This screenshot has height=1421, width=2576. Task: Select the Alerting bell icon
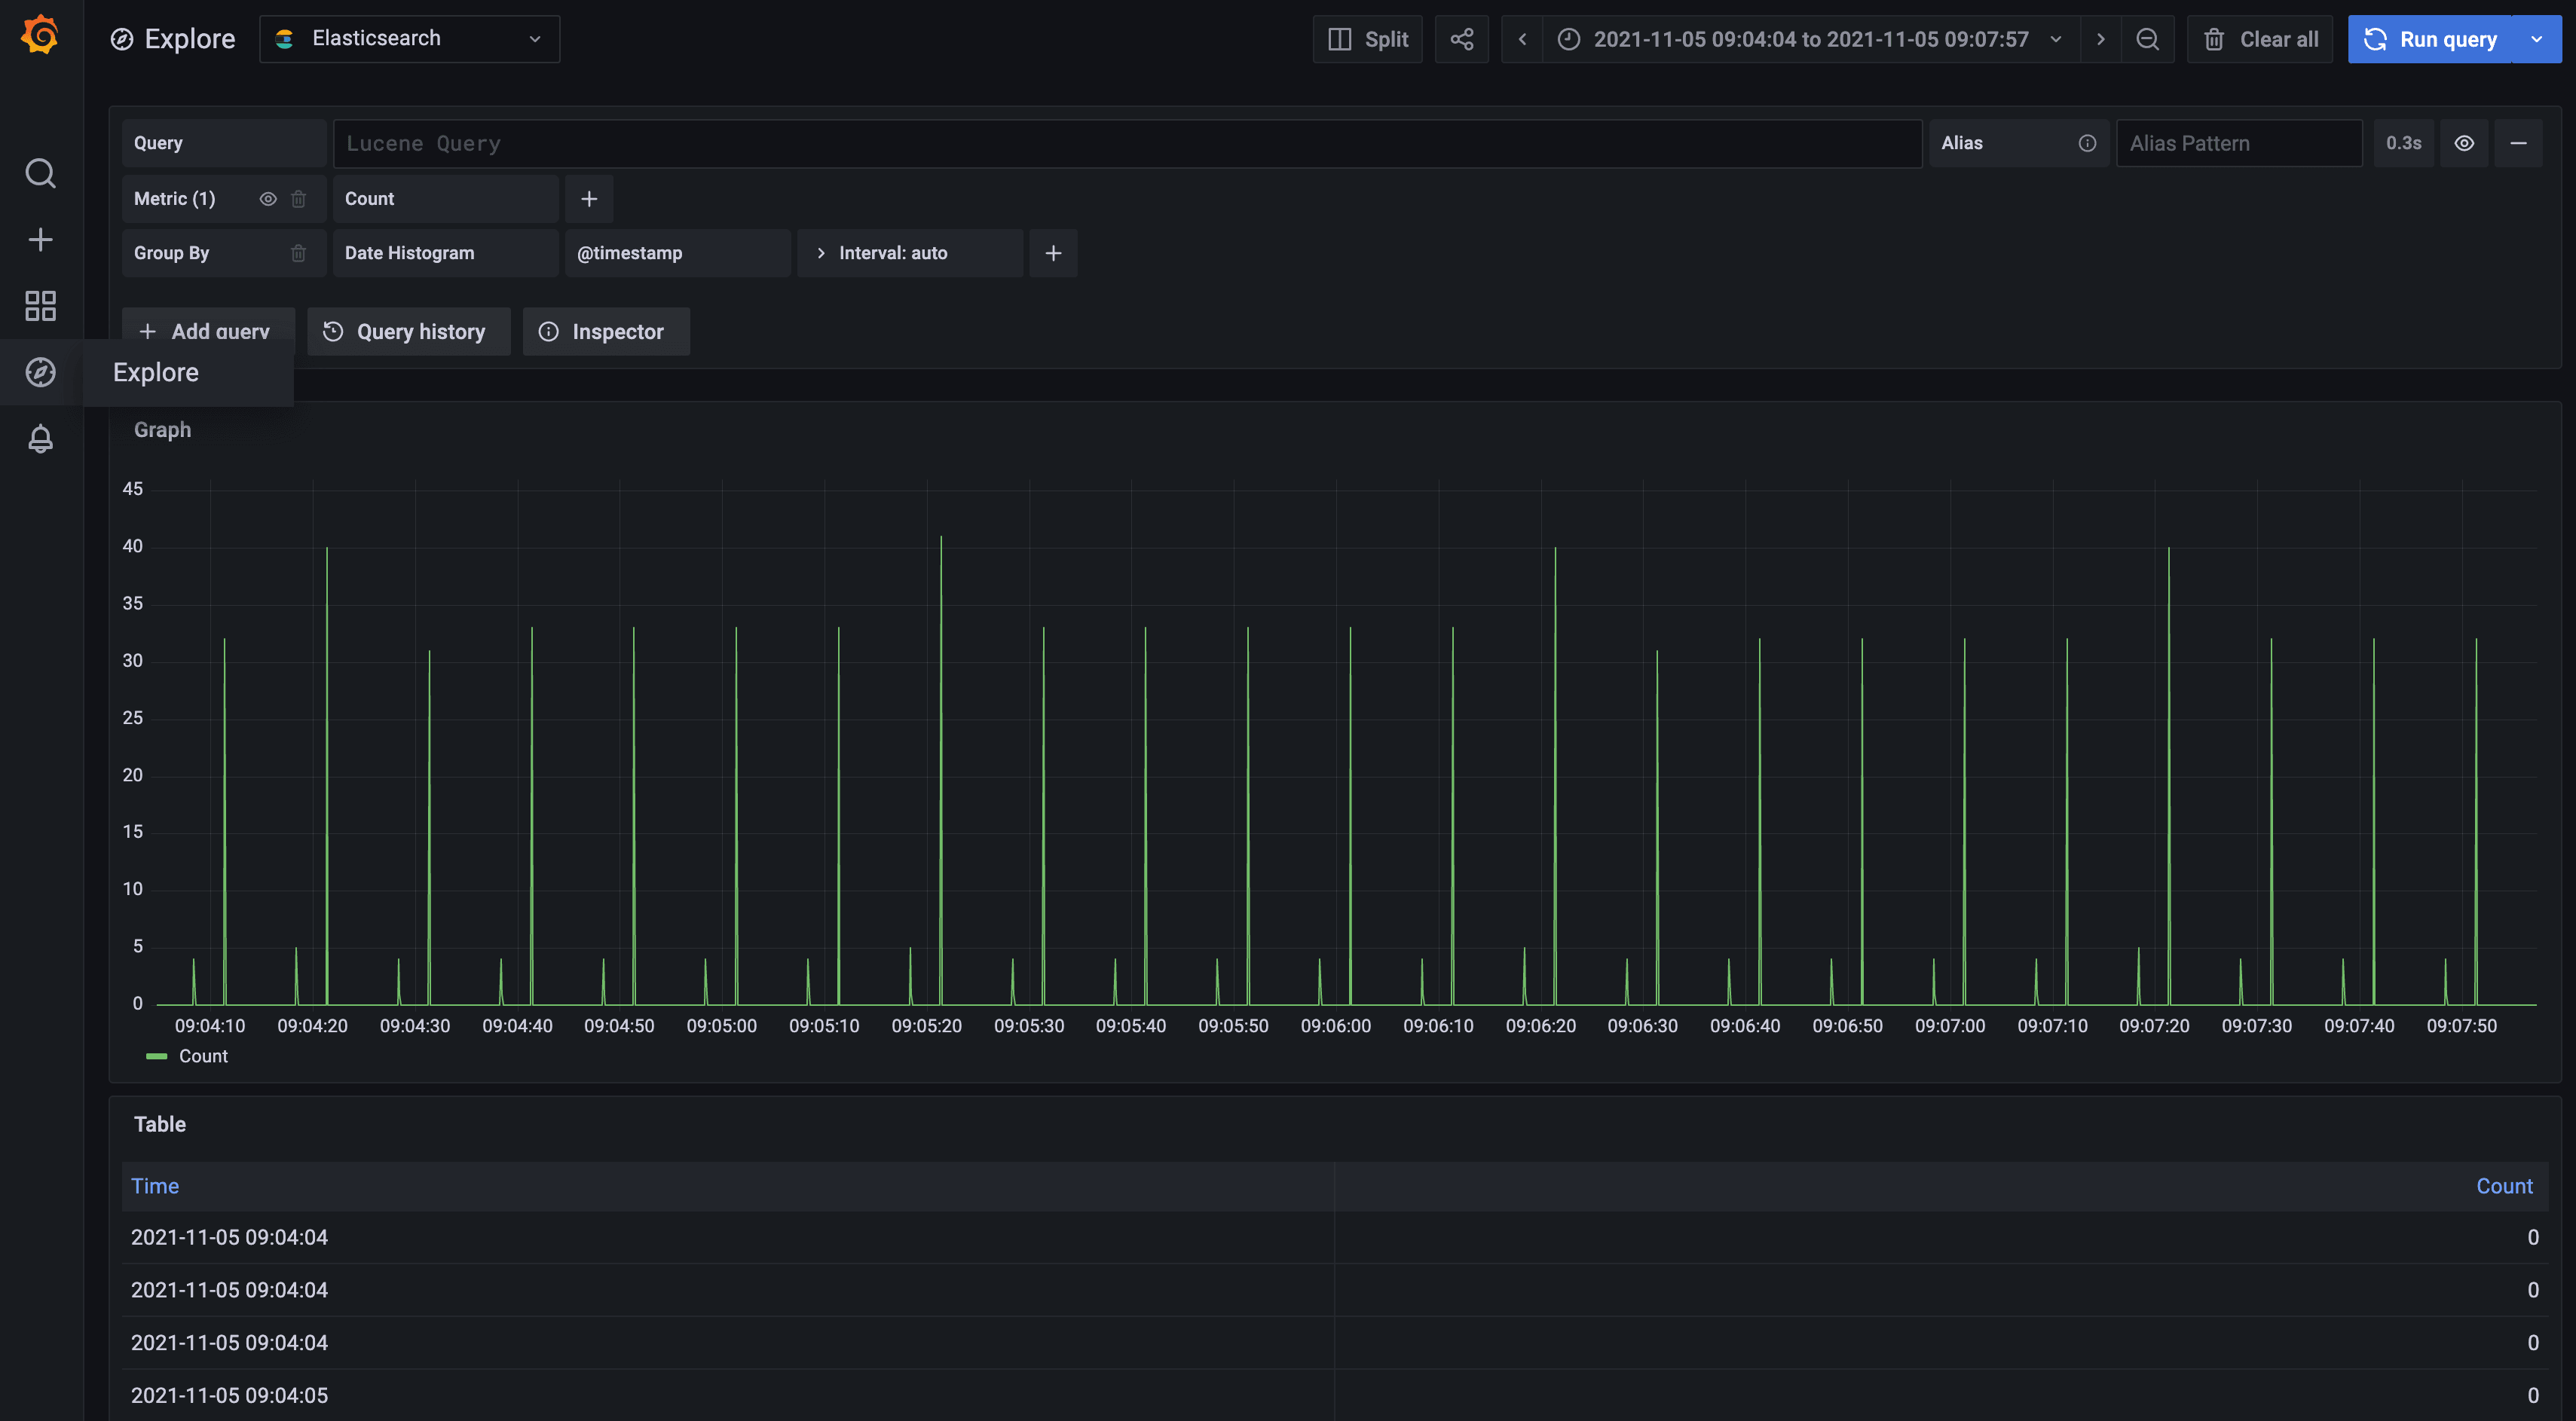pos(40,438)
